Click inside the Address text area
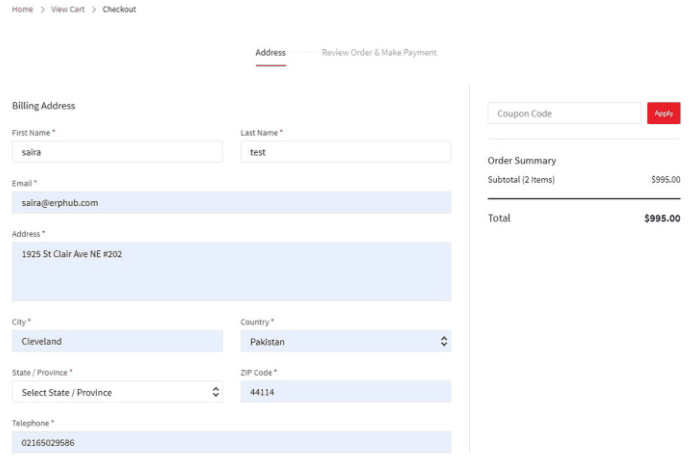Image resolution: width=692 pixels, height=456 pixels. pos(232,271)
